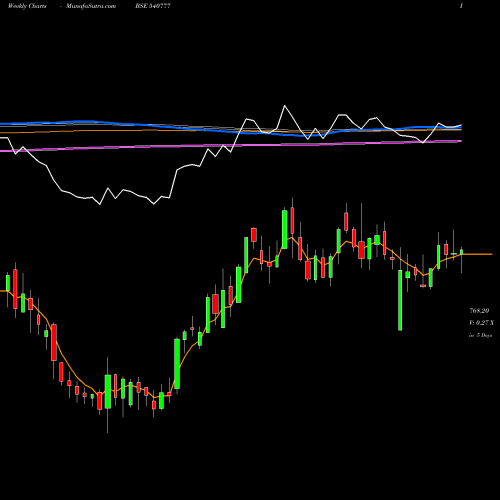This screenshot has width=500, height=500.
Task: Click the "768.20" price value
Action: [479, 311]
